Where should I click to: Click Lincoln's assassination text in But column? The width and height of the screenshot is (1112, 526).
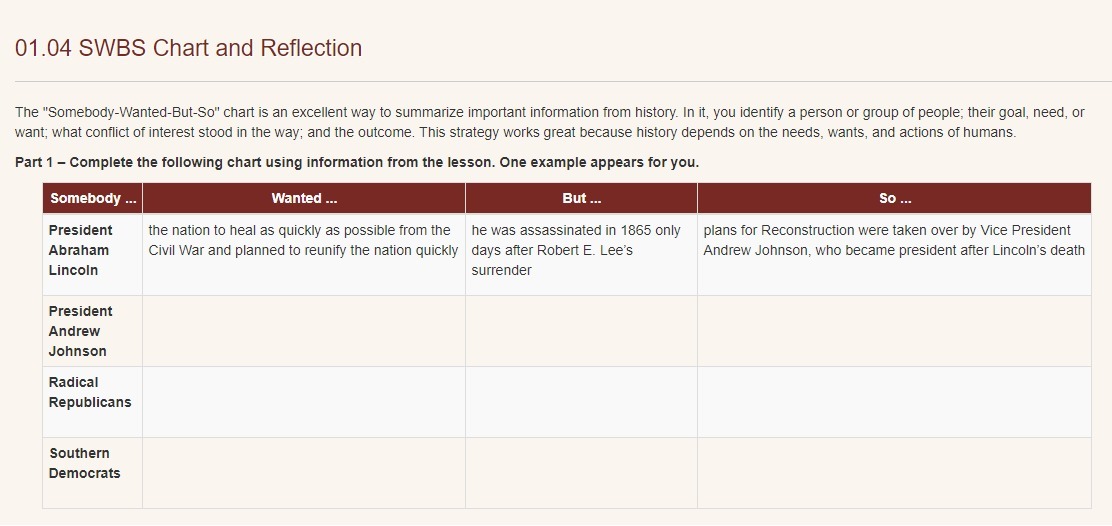[x=576, y=250]
